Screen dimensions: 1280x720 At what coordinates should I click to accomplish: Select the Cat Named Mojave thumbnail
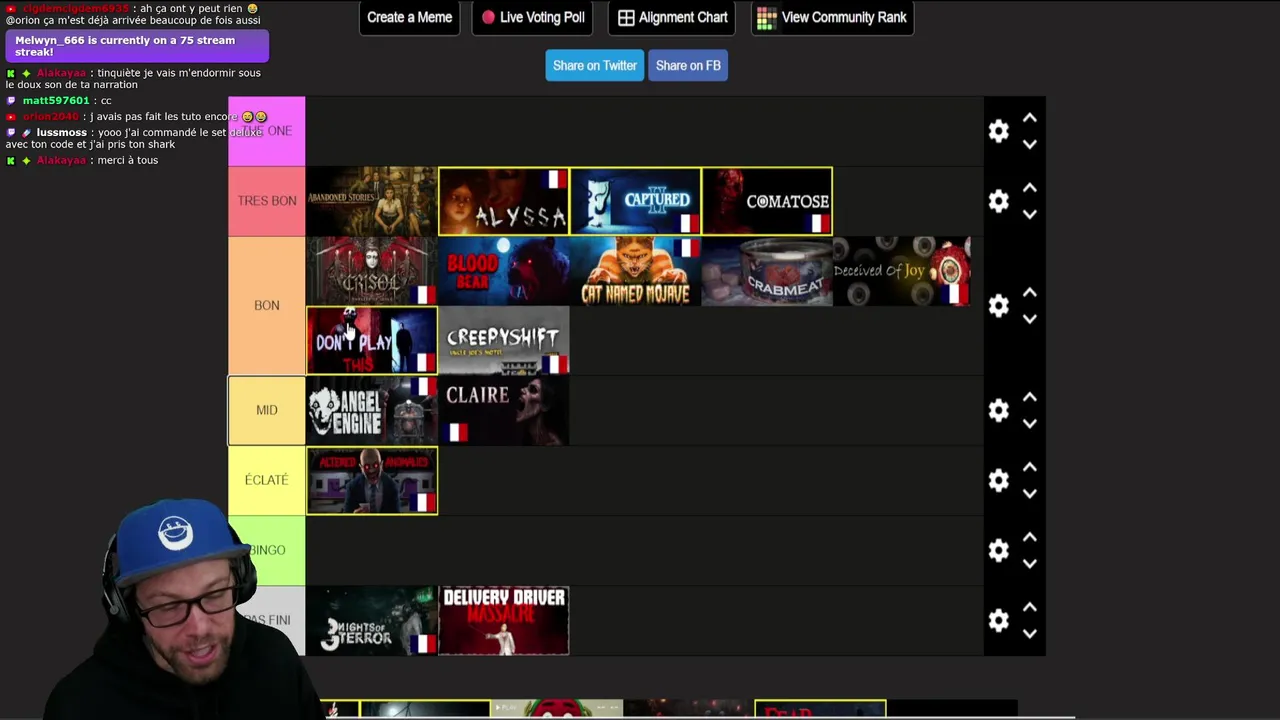click(636, 271)
